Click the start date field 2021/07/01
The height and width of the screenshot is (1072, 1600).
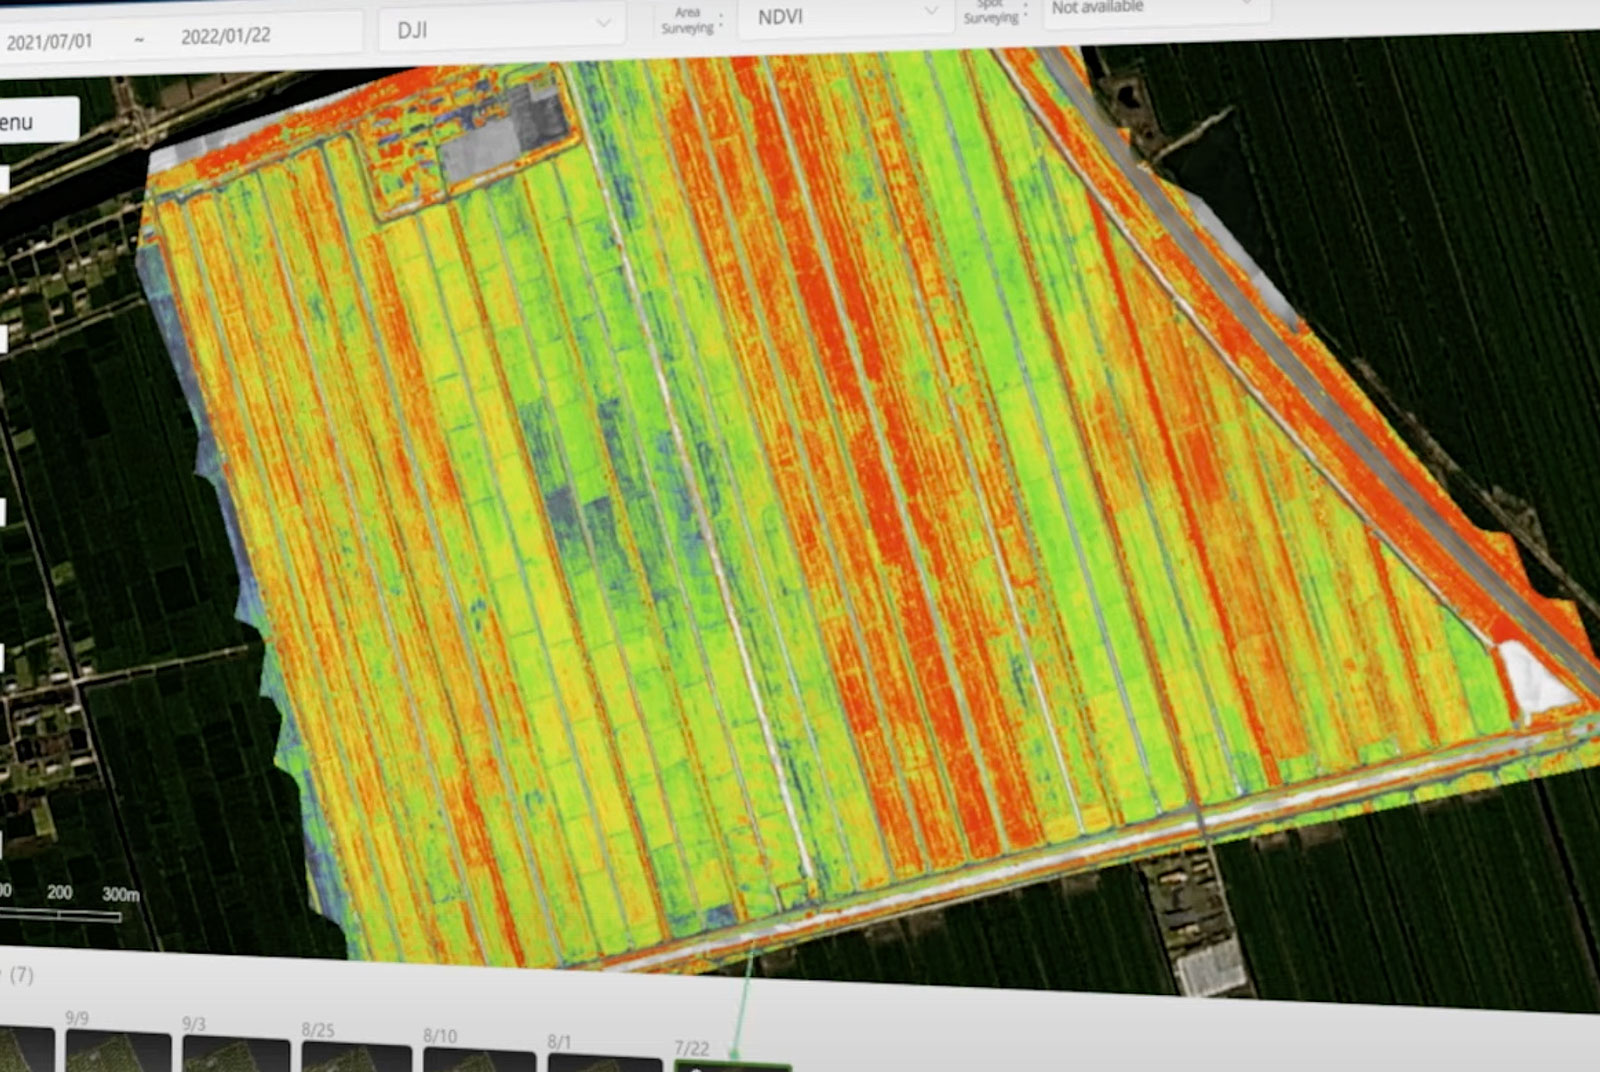[49, 42]
